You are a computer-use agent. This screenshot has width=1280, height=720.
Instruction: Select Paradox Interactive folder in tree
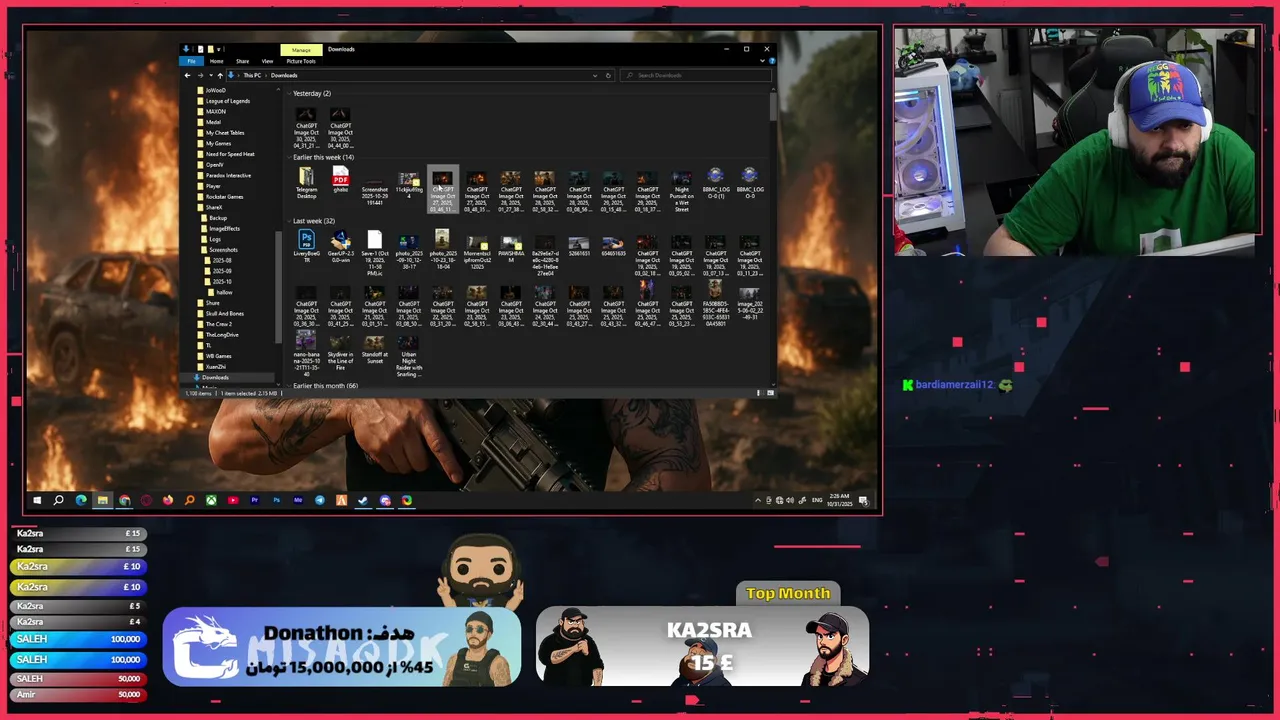pos(228,175)
